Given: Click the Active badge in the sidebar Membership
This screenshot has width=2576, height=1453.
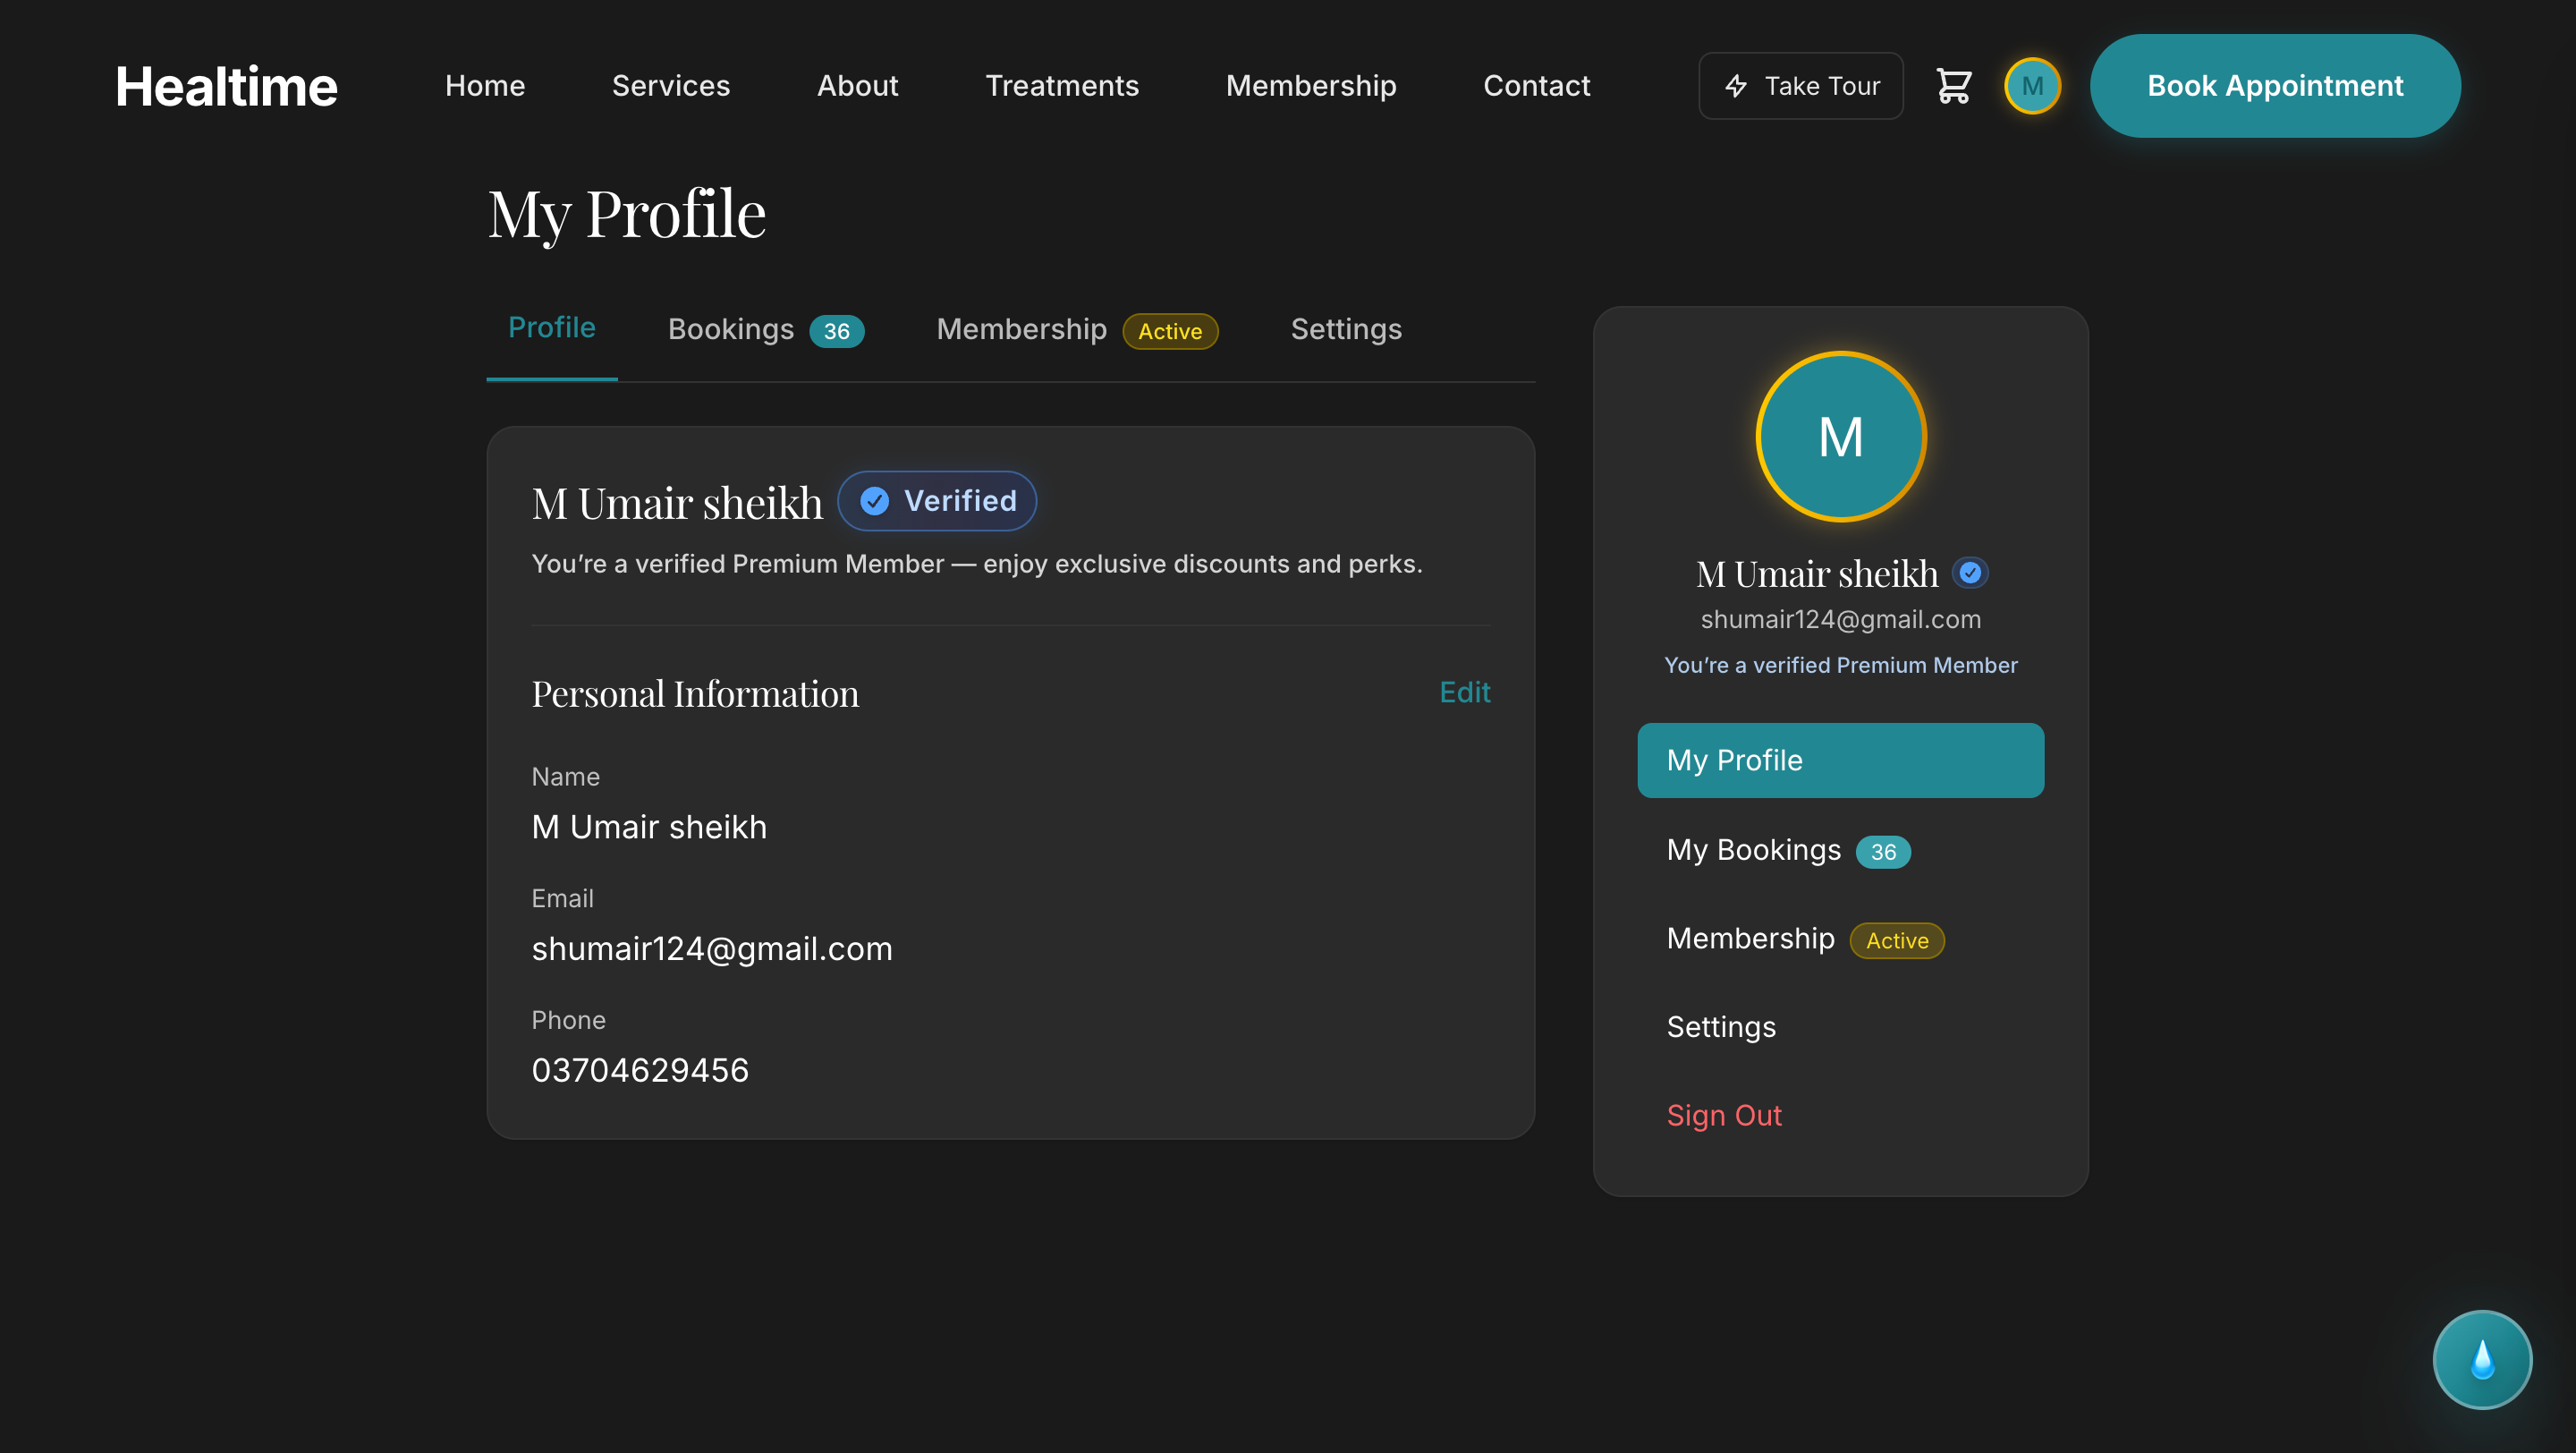Looking at the screenshot, I should [1896, 940].
